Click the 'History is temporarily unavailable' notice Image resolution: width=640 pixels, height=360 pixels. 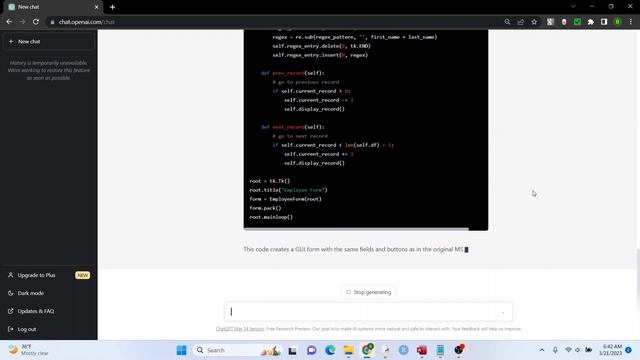point(49,70)
